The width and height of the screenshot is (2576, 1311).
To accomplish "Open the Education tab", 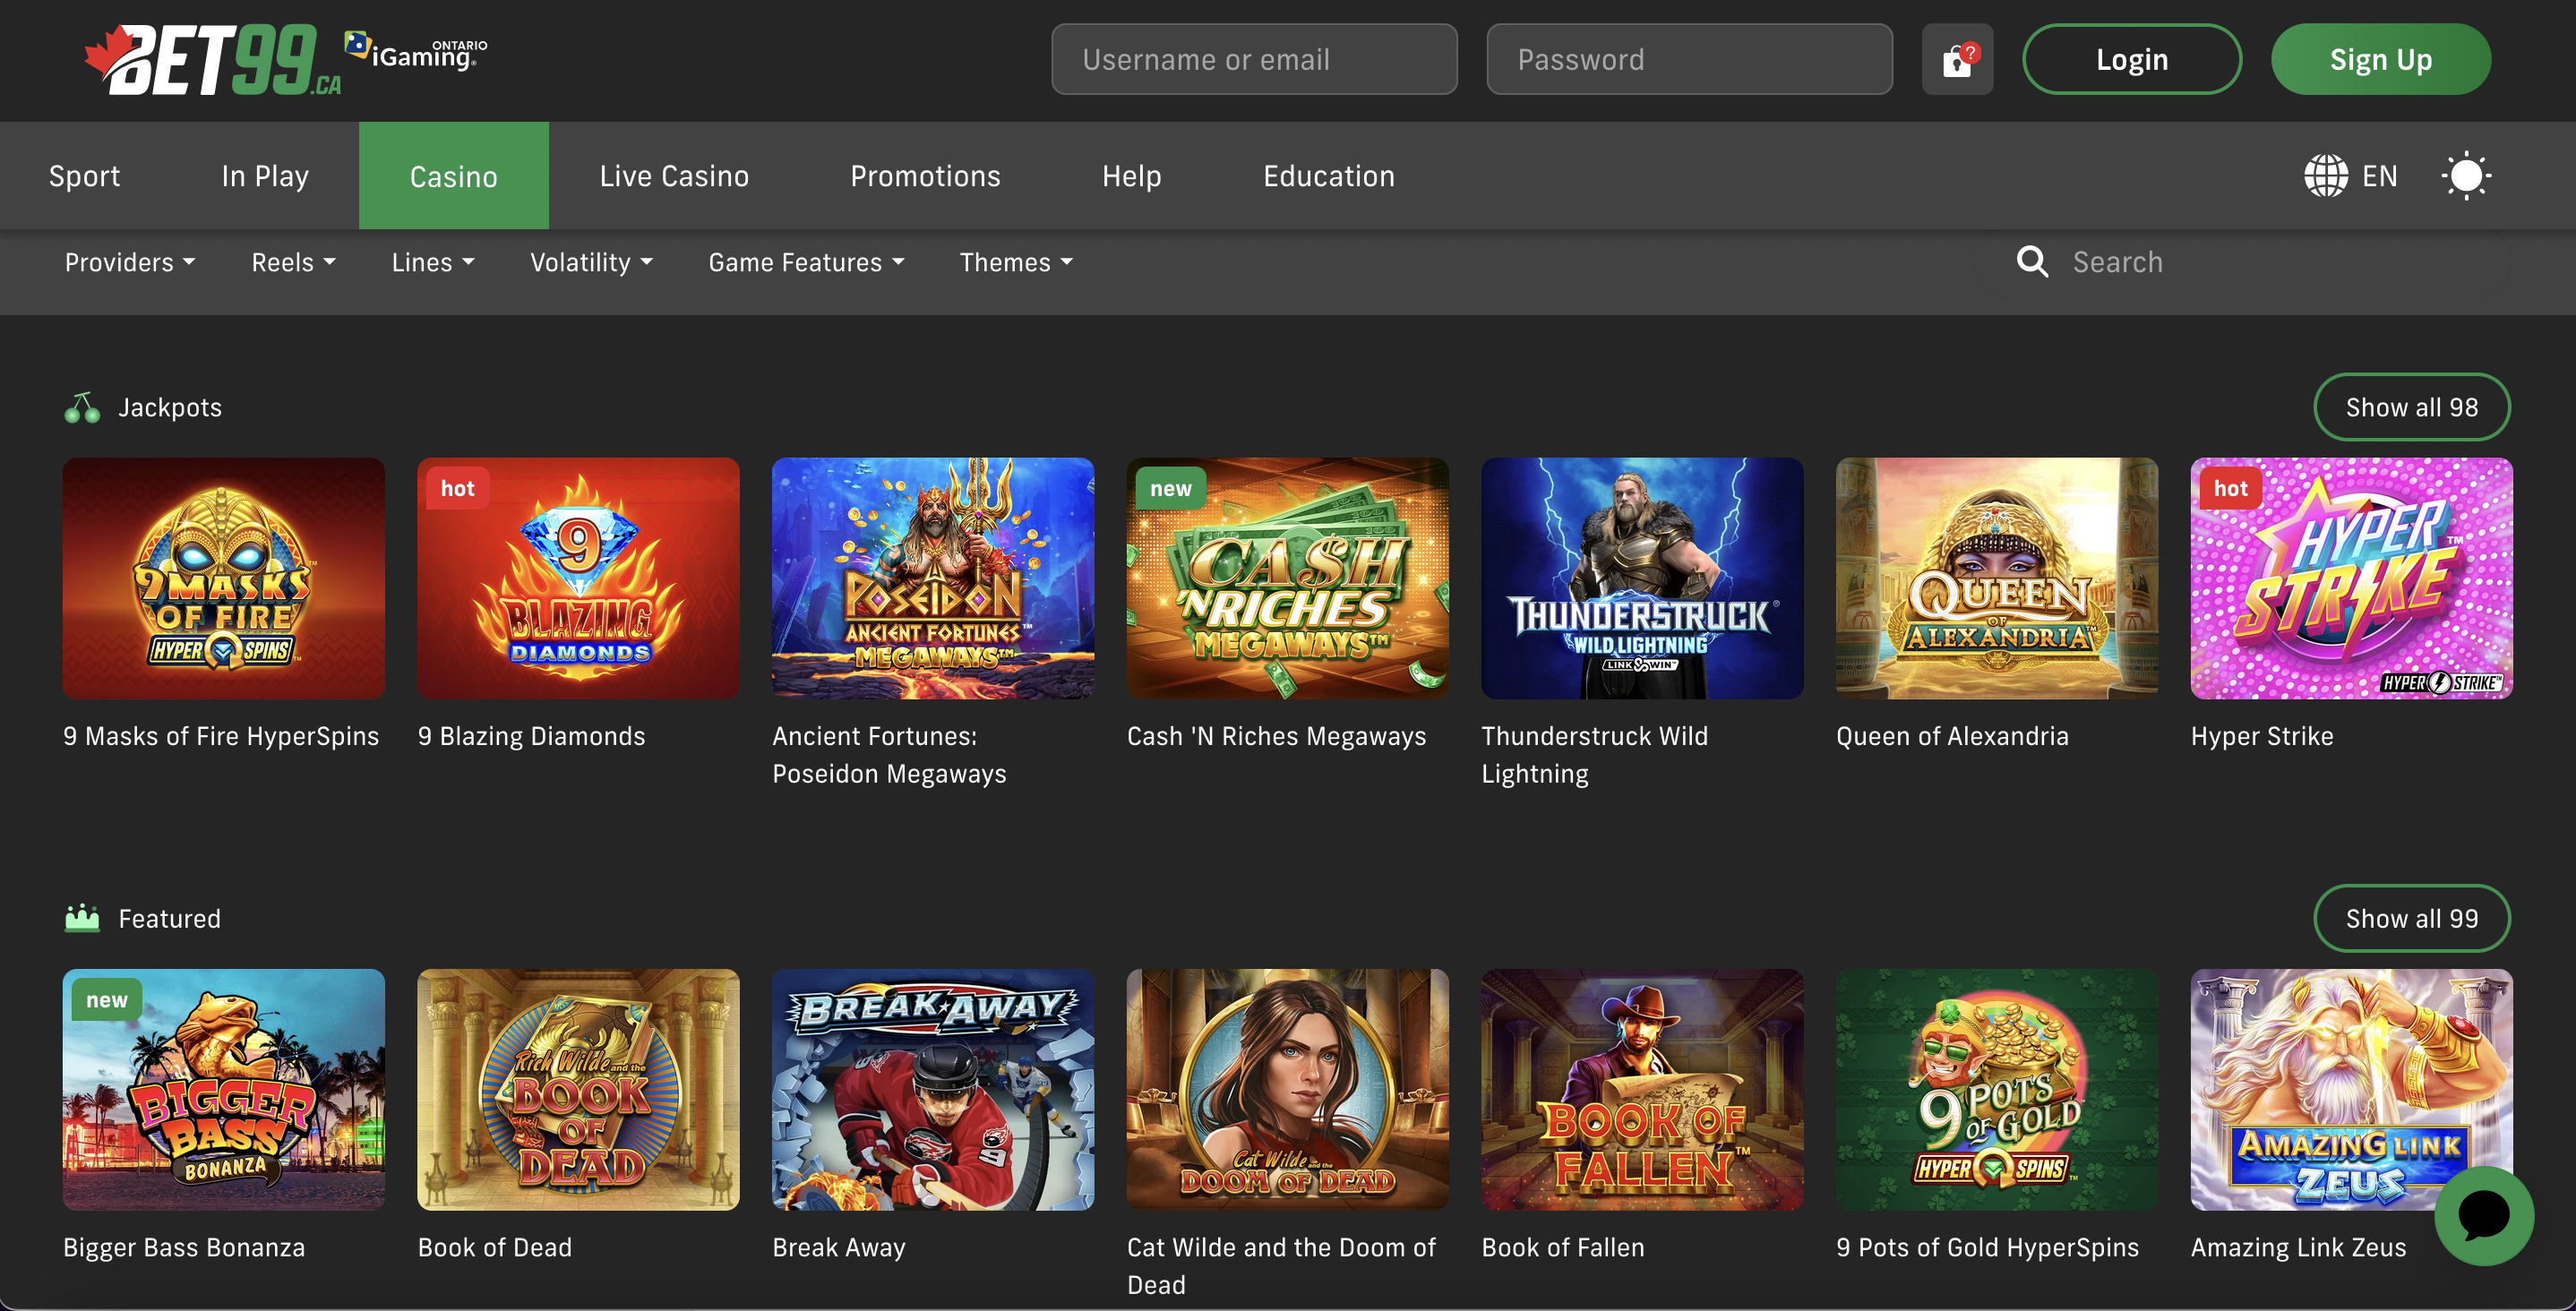I will (x=1329, y=176).
